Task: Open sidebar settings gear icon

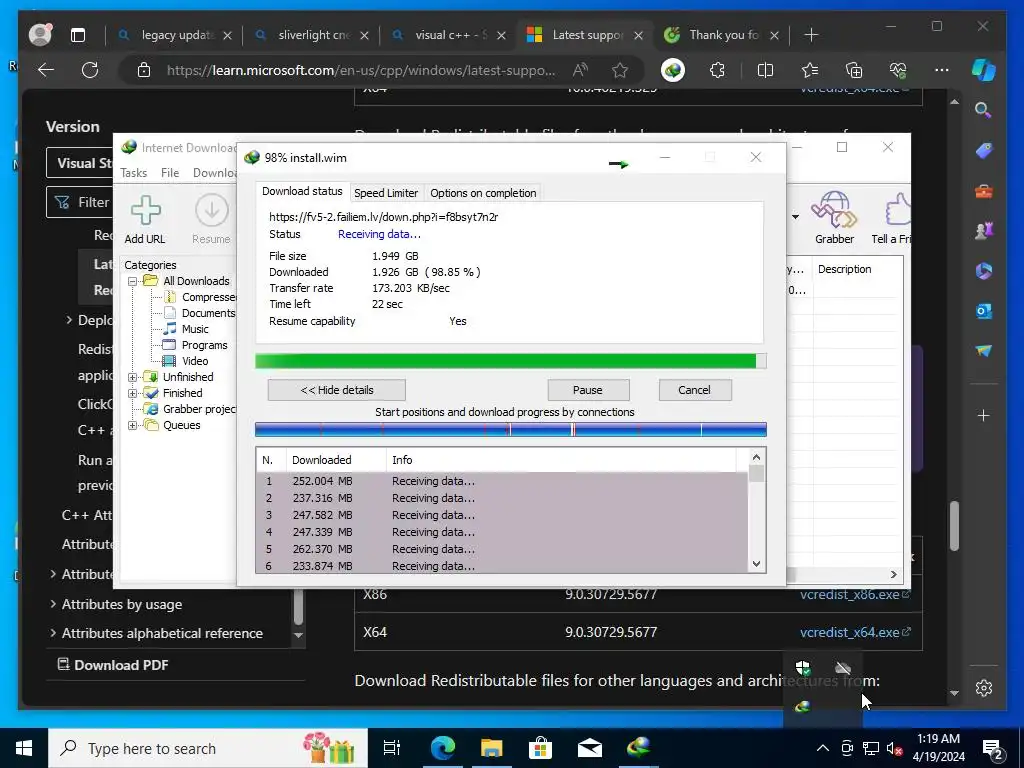Action: point(984,688)
